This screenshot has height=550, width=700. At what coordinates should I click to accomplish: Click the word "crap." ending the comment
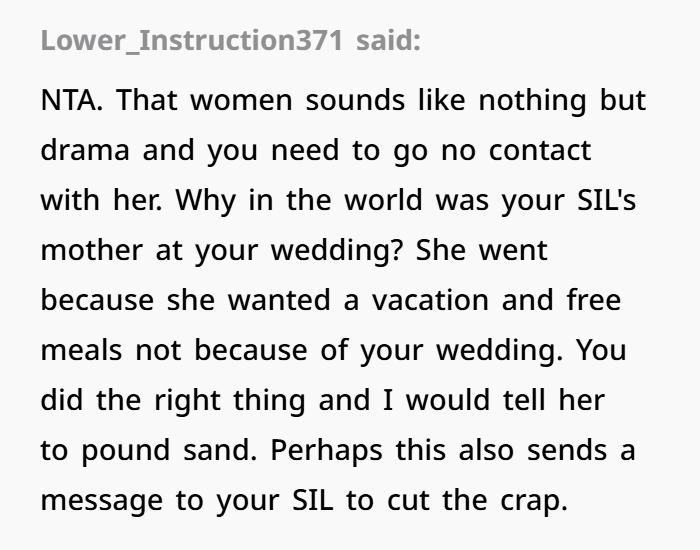[534, 502]
